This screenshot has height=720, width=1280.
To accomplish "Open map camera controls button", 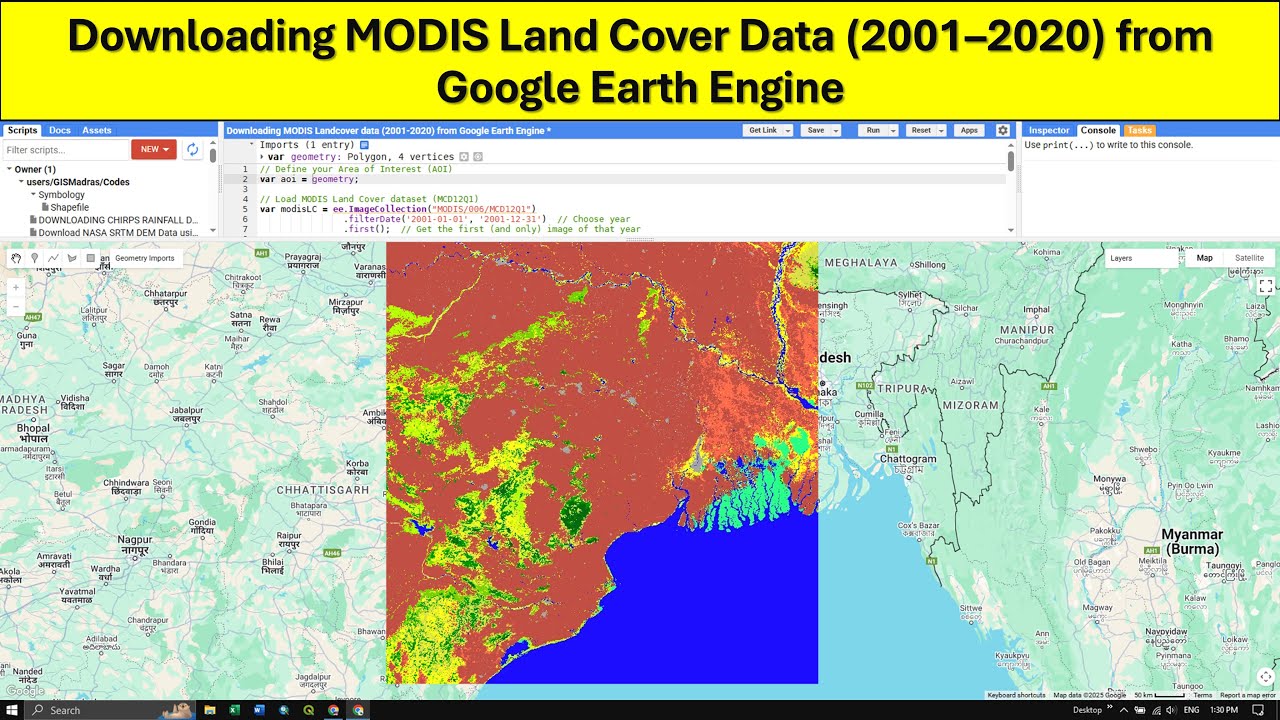I will point(1265,676).
